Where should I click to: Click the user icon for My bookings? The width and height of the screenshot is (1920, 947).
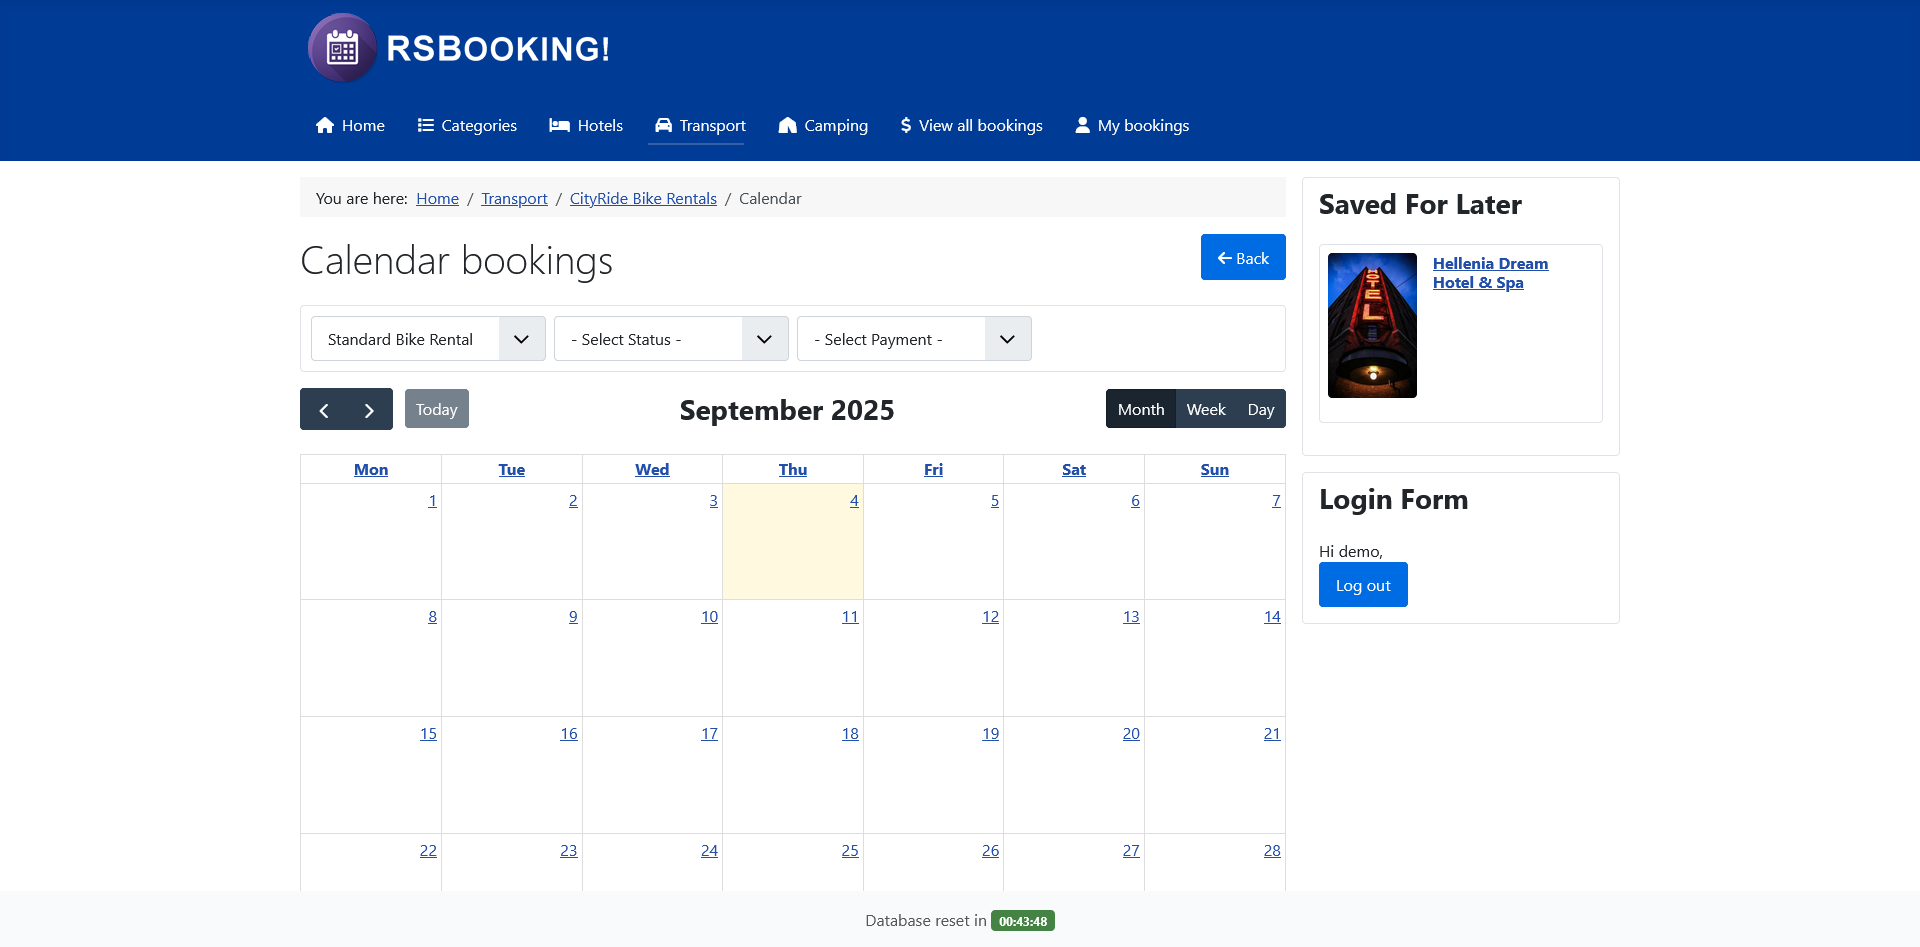pos(1082,125)
